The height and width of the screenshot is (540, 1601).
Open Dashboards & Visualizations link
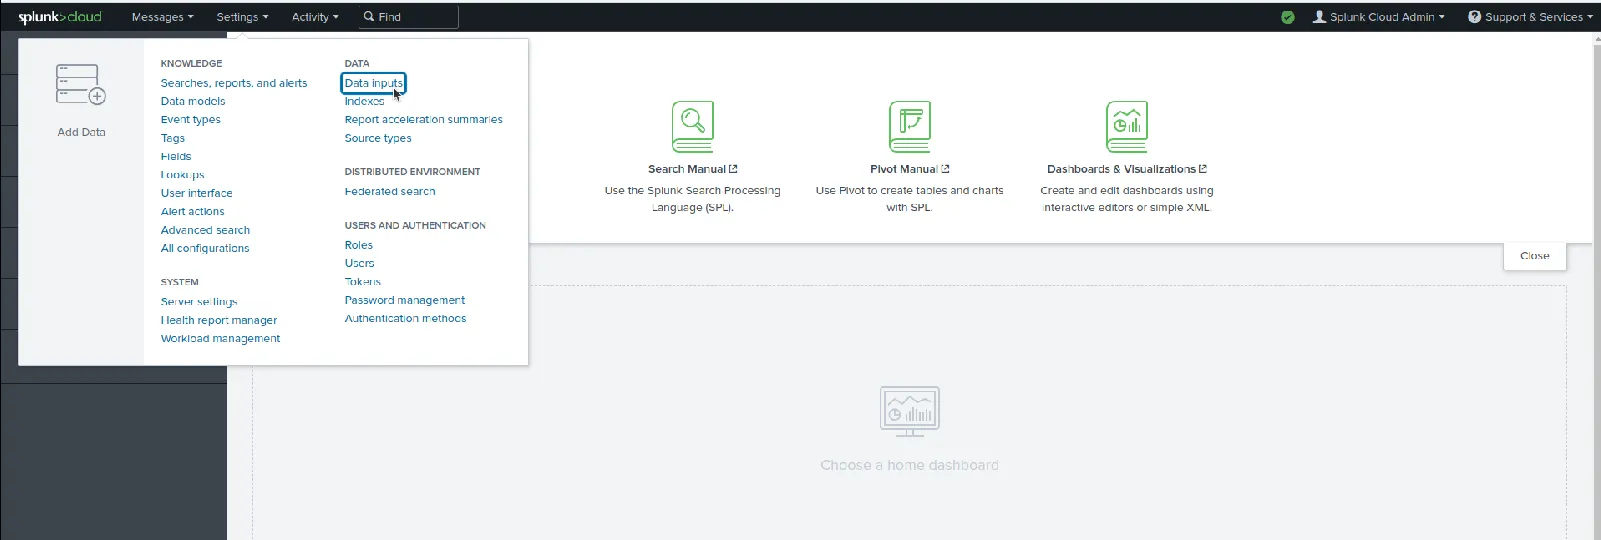pos(1127,169)
